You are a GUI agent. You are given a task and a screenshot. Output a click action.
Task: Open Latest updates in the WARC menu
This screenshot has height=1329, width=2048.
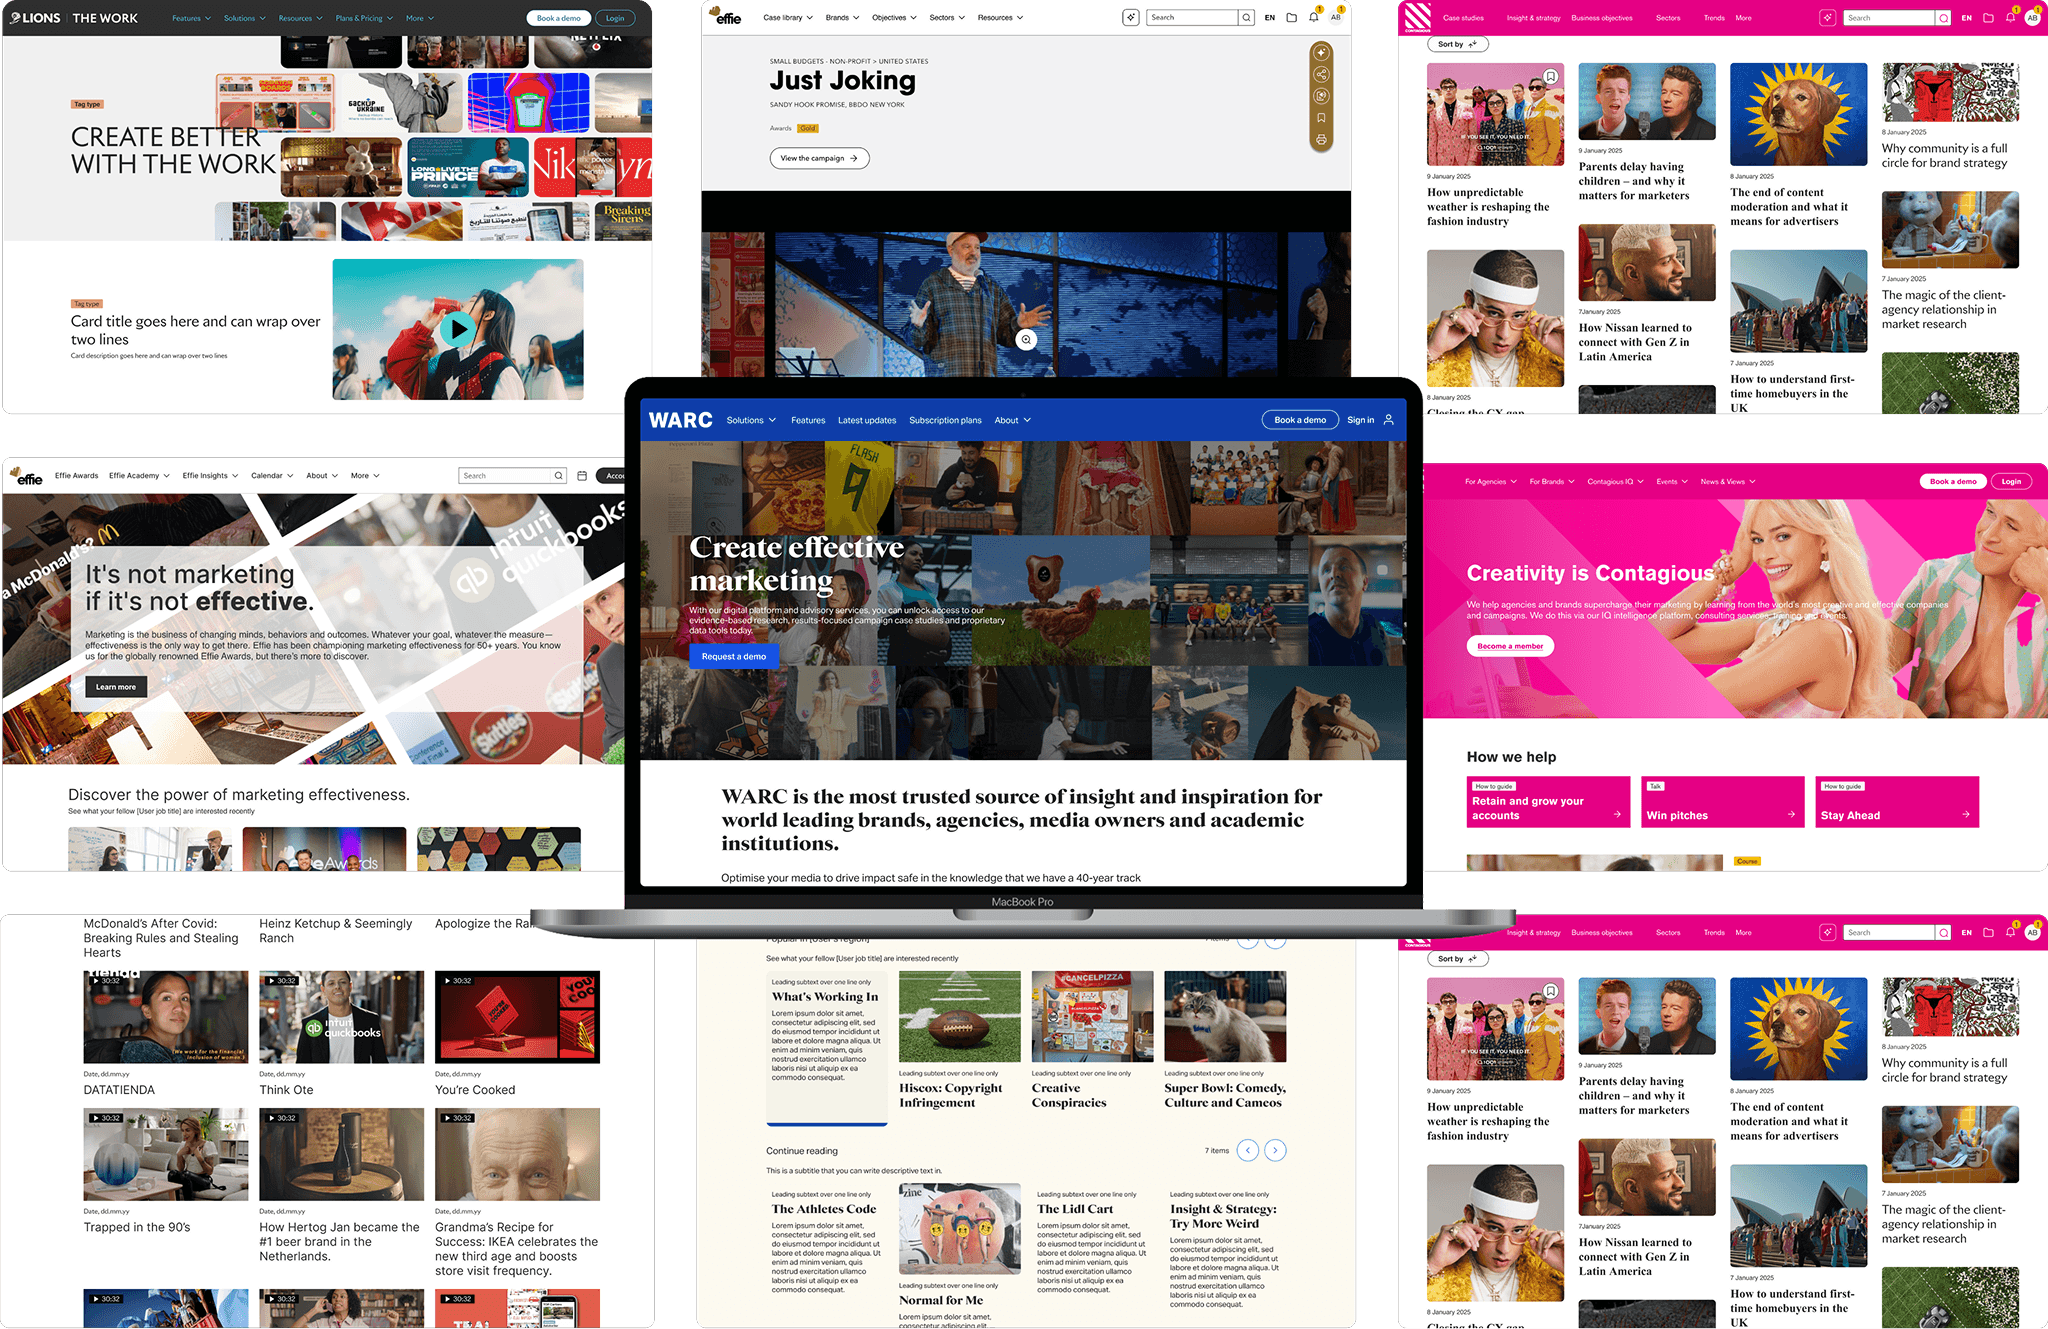click(867, 420)
